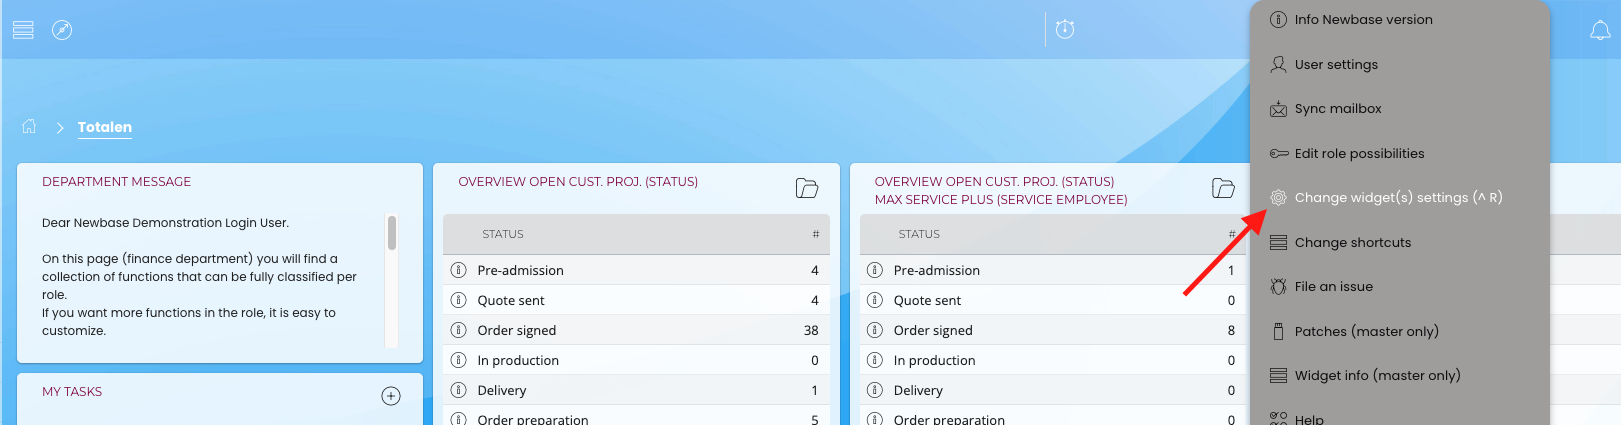Select Pre-admission text in first overview
This screenshot has height=425, width=1621.
[x=521, y=270]
